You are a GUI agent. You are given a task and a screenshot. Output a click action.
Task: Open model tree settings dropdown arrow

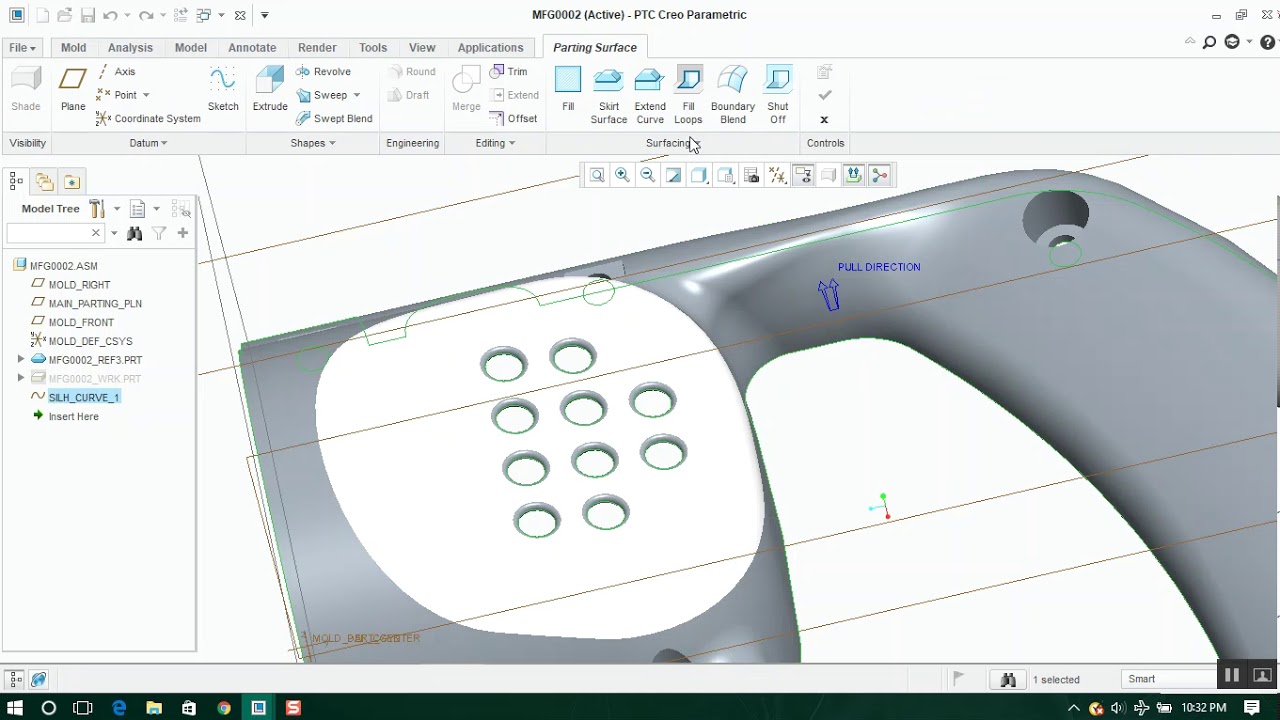click(116, 209)
